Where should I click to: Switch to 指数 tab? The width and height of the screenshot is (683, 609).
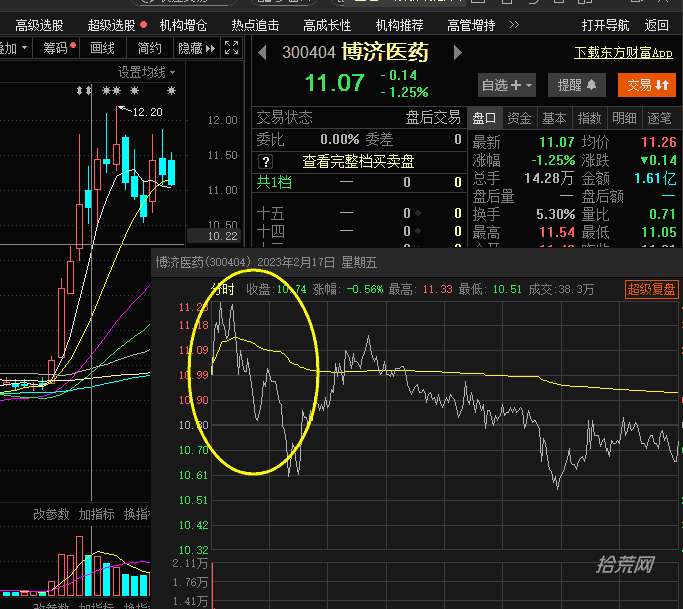pyautogui.click(x=589, y=118)
